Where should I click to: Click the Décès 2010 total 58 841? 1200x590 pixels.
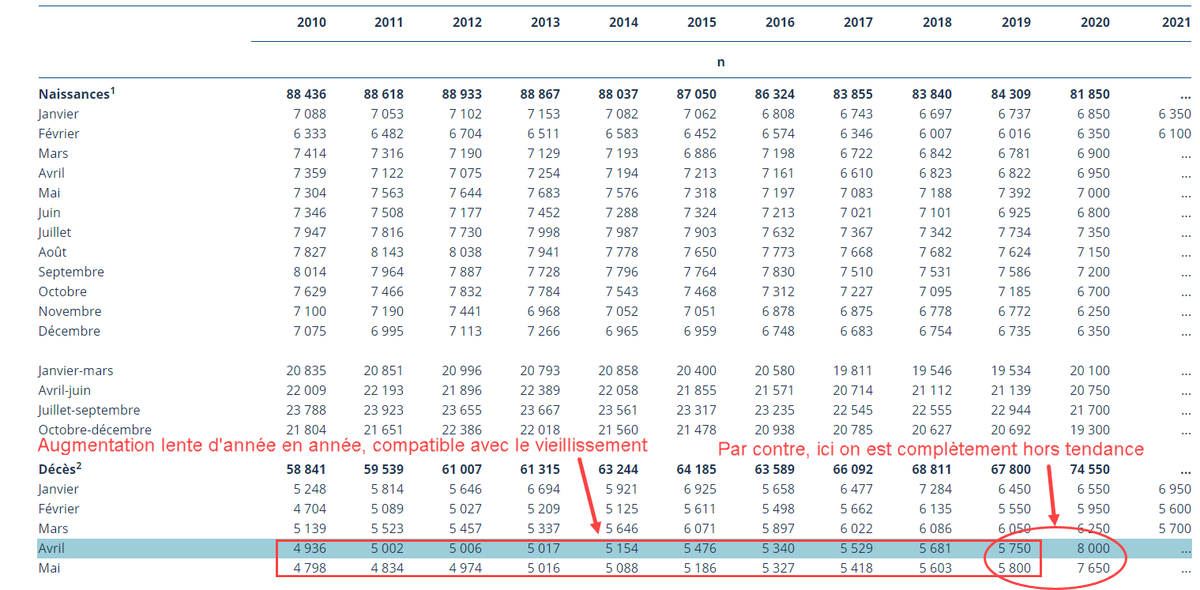click(x=306, y=469)
